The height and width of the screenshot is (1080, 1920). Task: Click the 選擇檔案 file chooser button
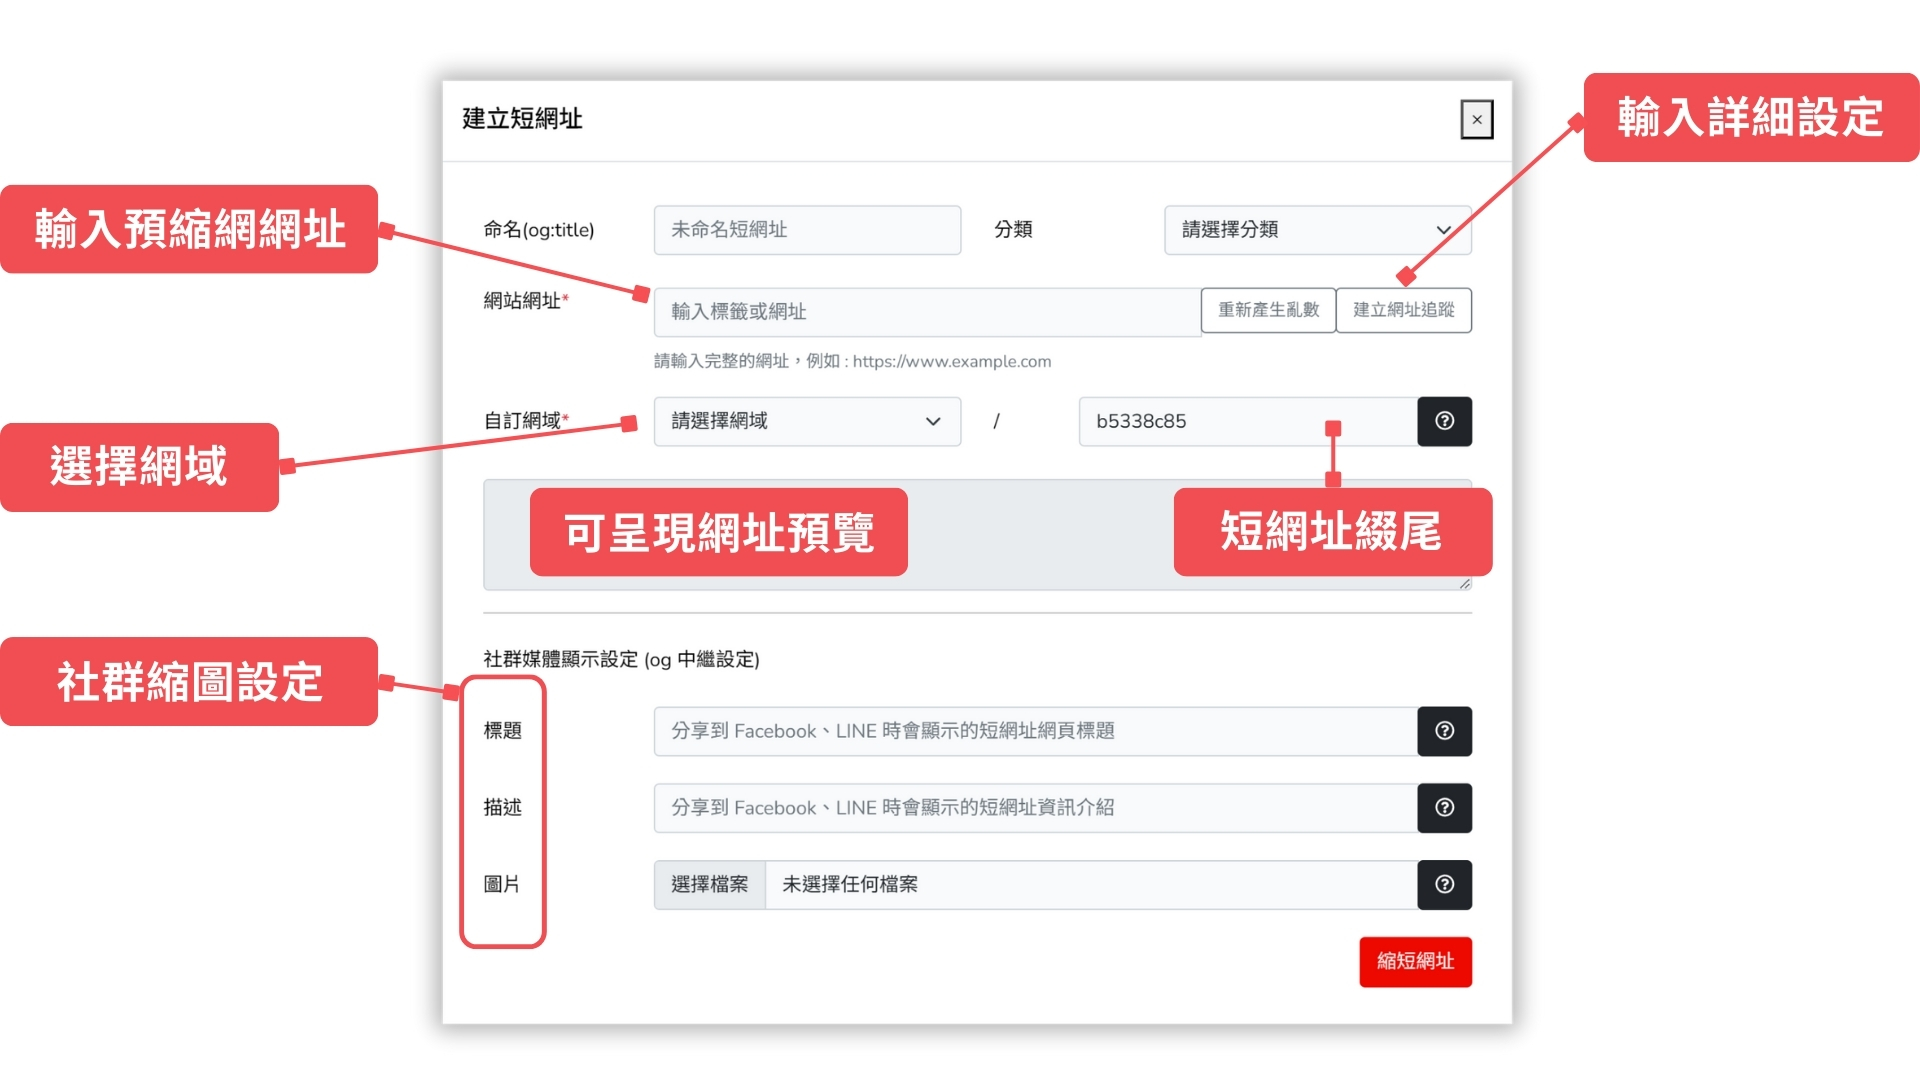point(709,885)
